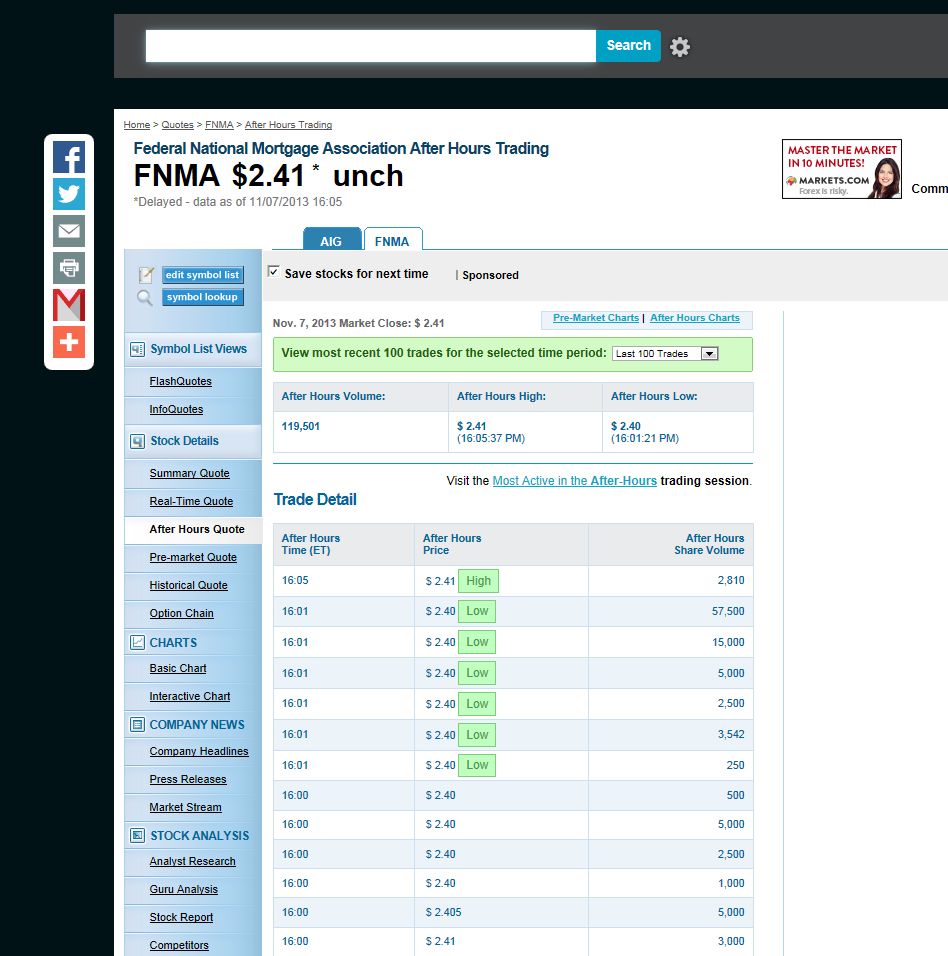Click the Symbol List Views heading

pos(199,349)
